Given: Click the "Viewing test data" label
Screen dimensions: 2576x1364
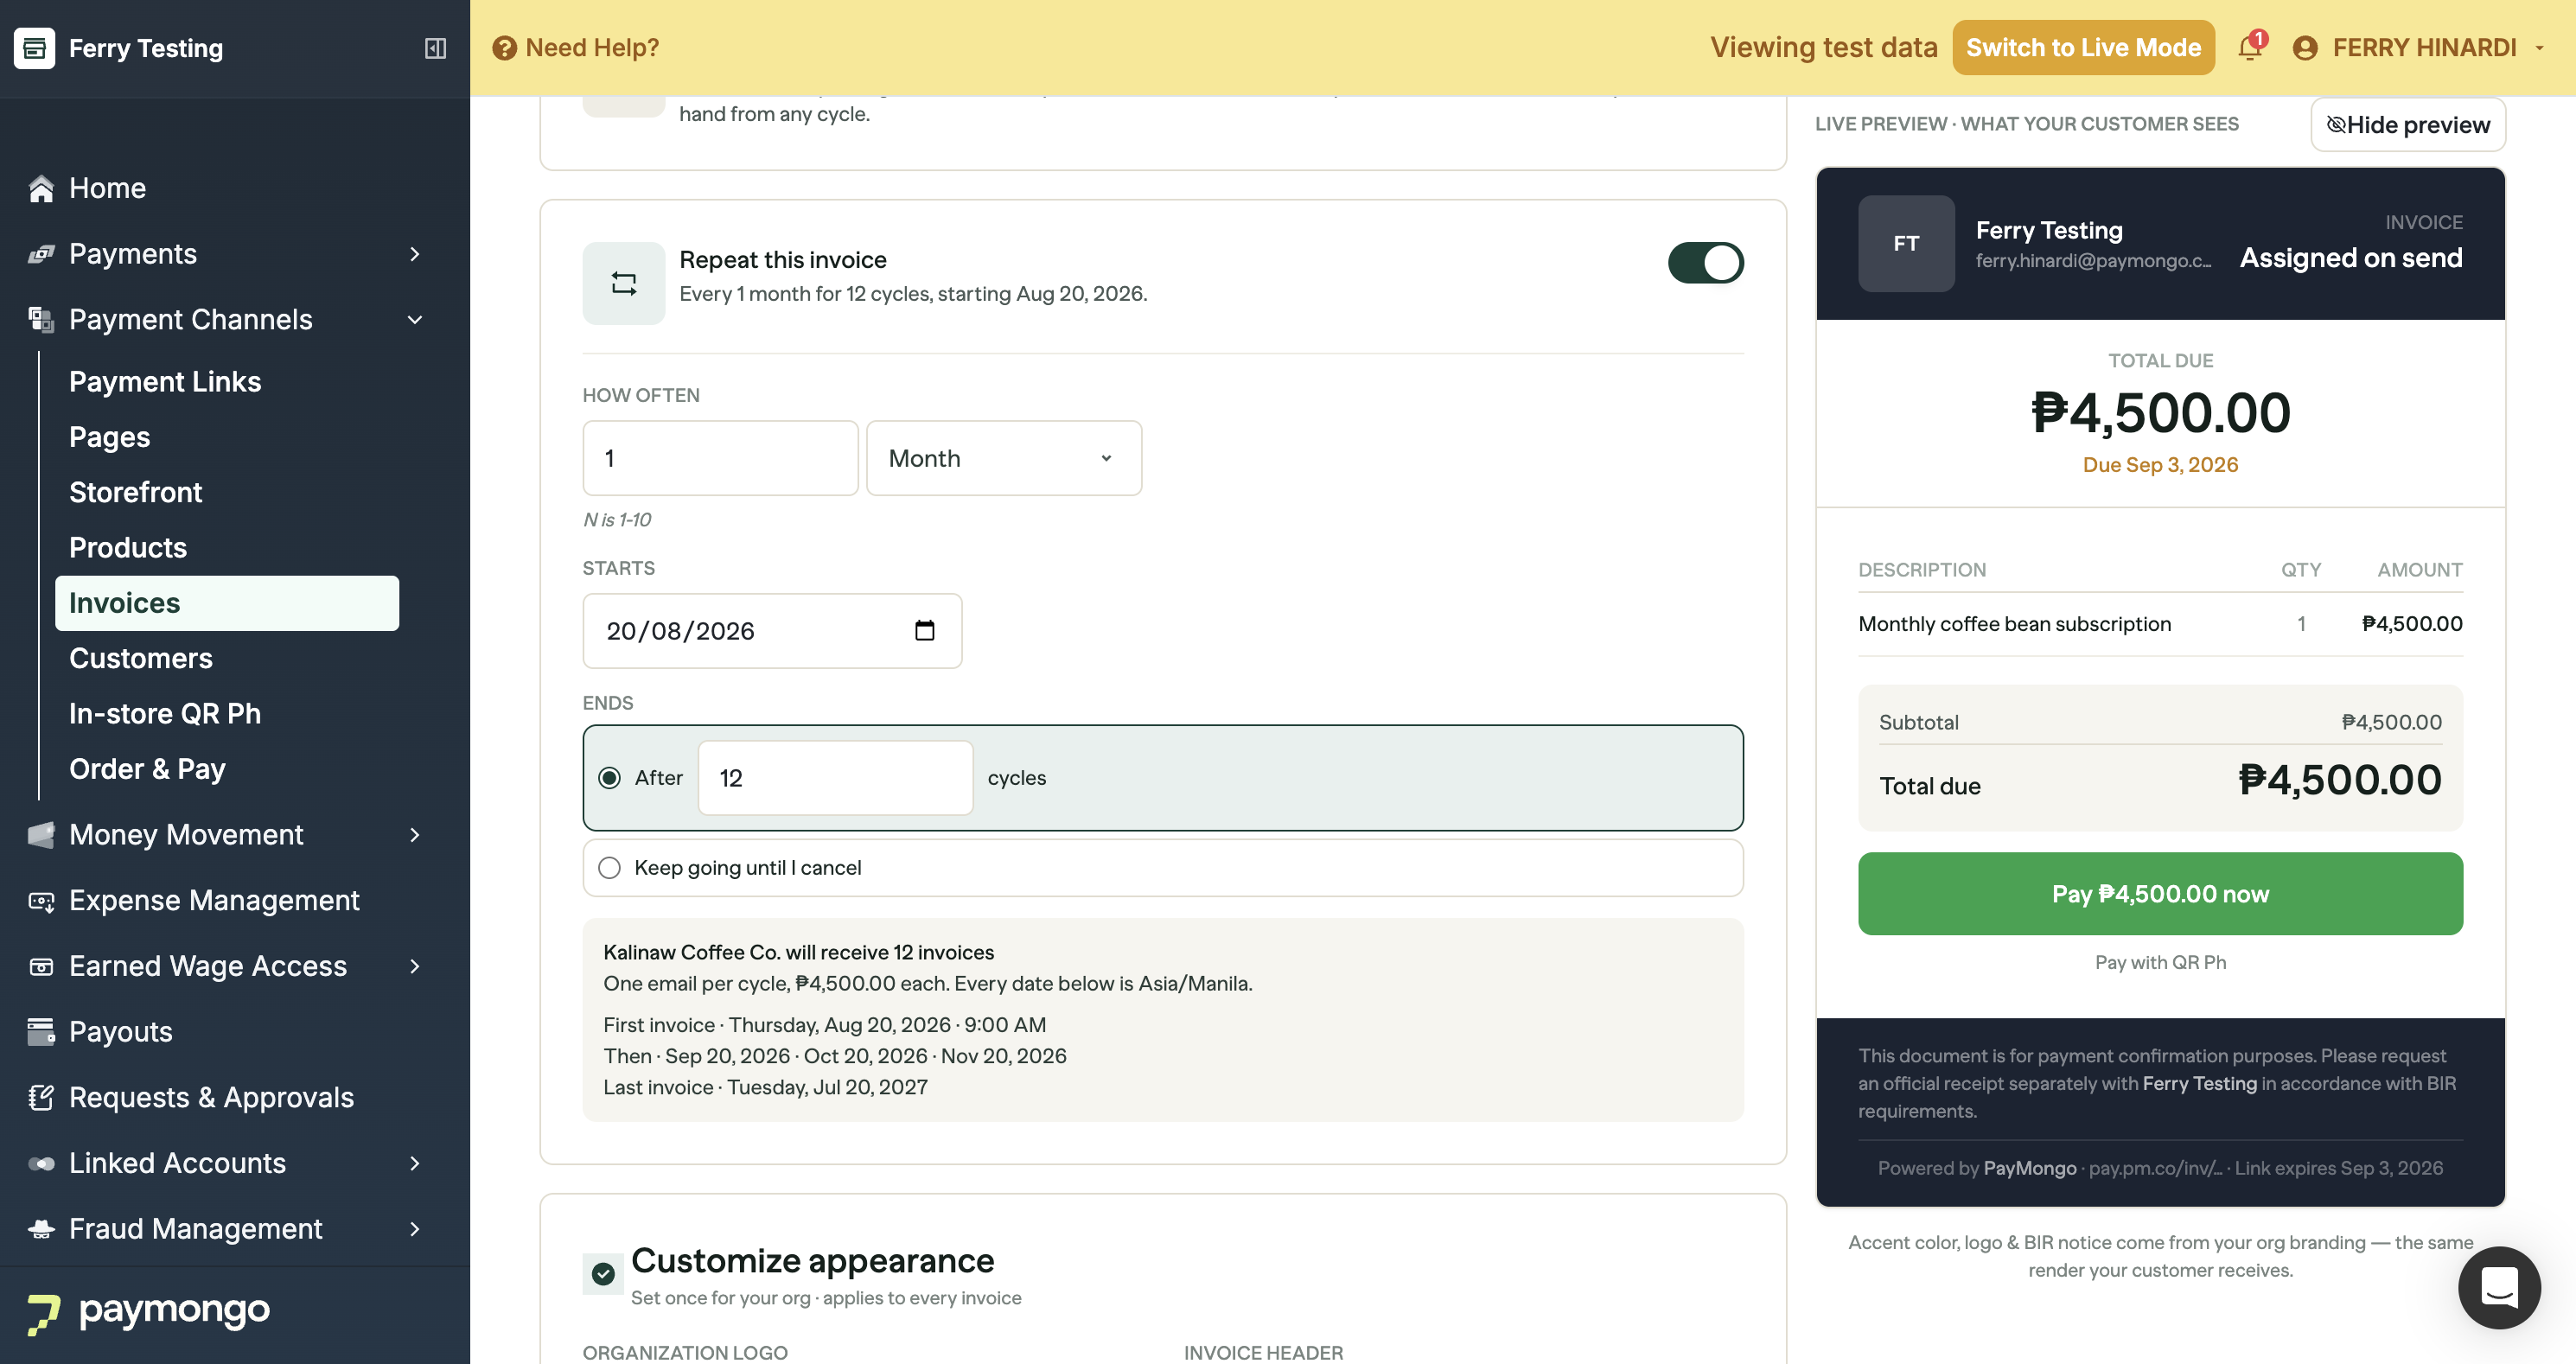Looking at the screenshot, I should (x=1823, y=48).
